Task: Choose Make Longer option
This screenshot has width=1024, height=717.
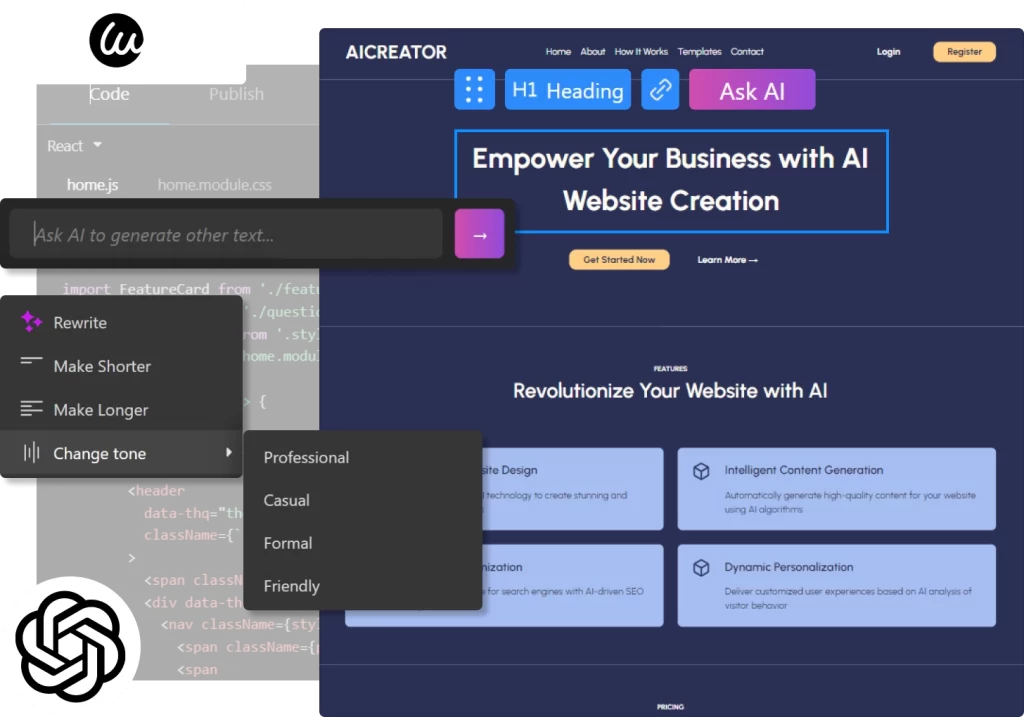Action: (121, 410)
